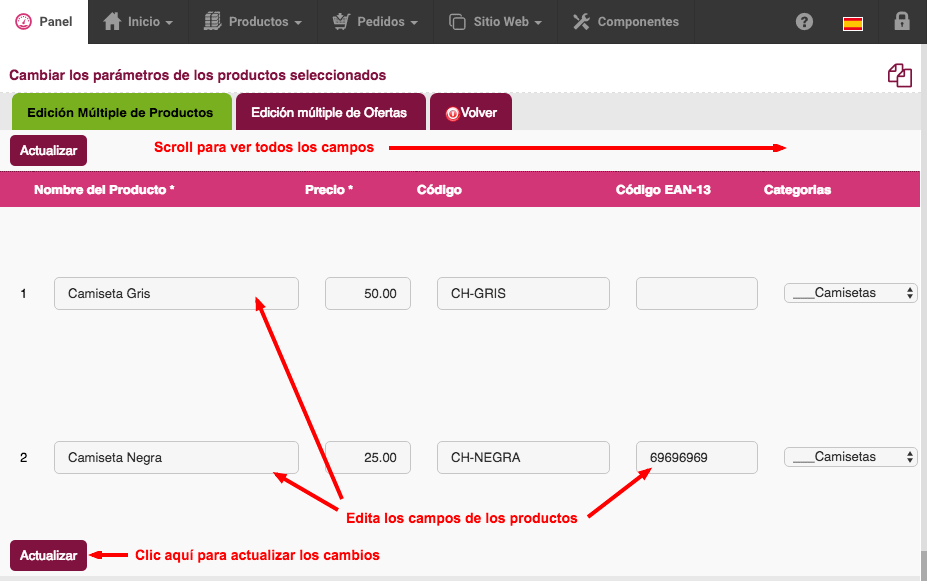
Task: Click the Componentes wrench tools icon
Action: (x=581, y=22)
